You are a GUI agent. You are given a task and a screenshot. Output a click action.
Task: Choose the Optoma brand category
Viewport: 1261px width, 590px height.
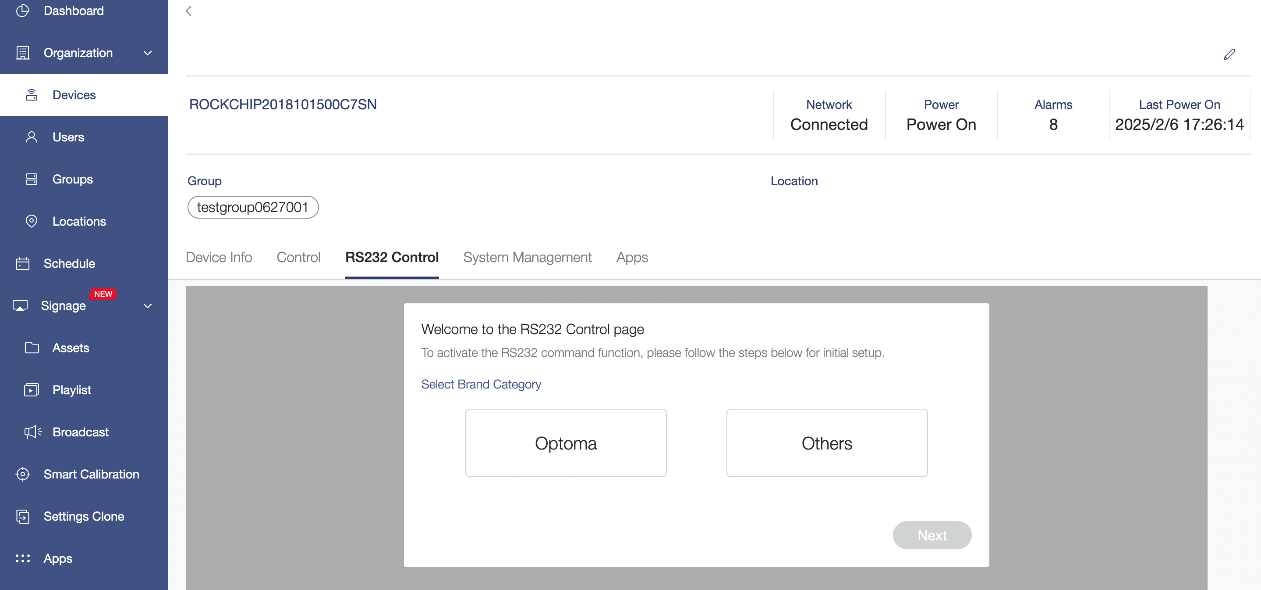tap(566, 443)
